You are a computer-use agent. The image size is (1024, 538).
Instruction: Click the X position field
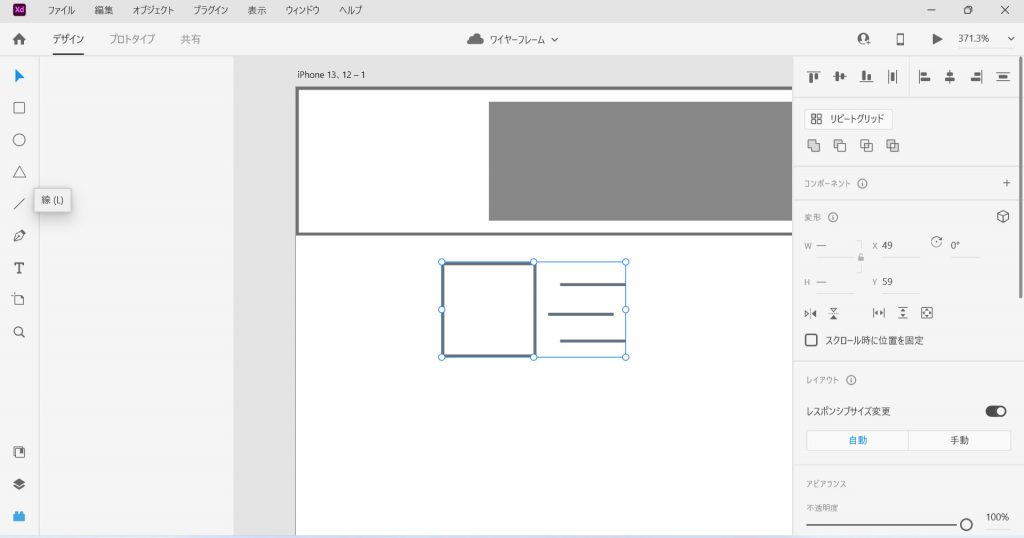901,245
